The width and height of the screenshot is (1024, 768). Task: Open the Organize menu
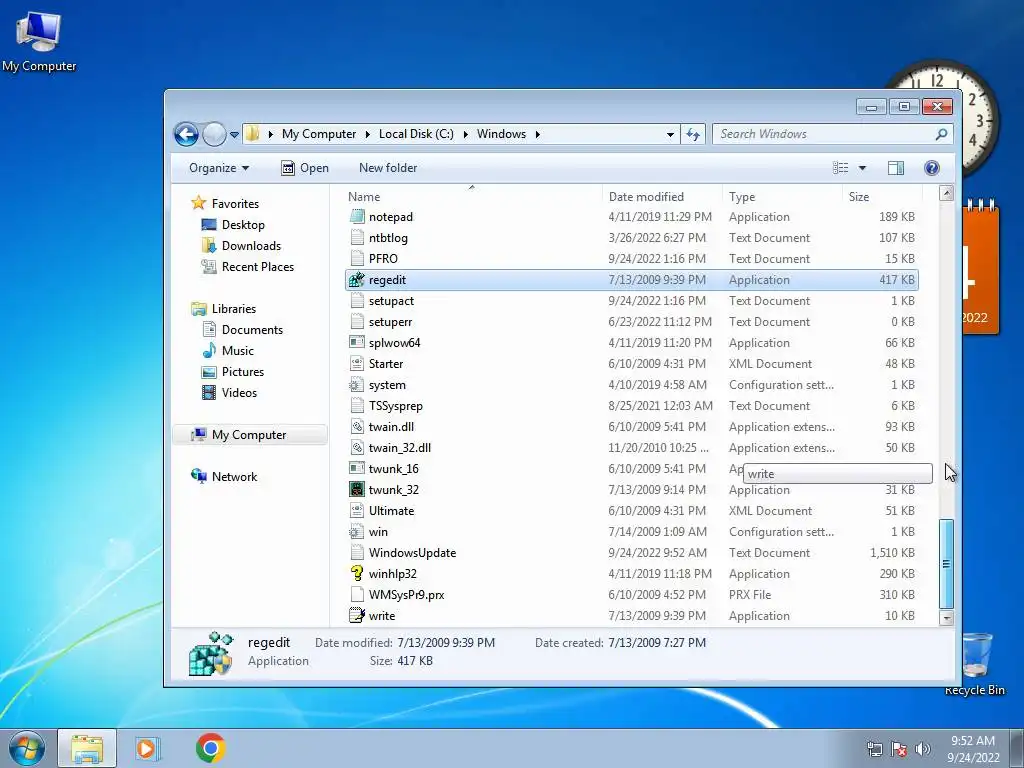pos(219,168)
